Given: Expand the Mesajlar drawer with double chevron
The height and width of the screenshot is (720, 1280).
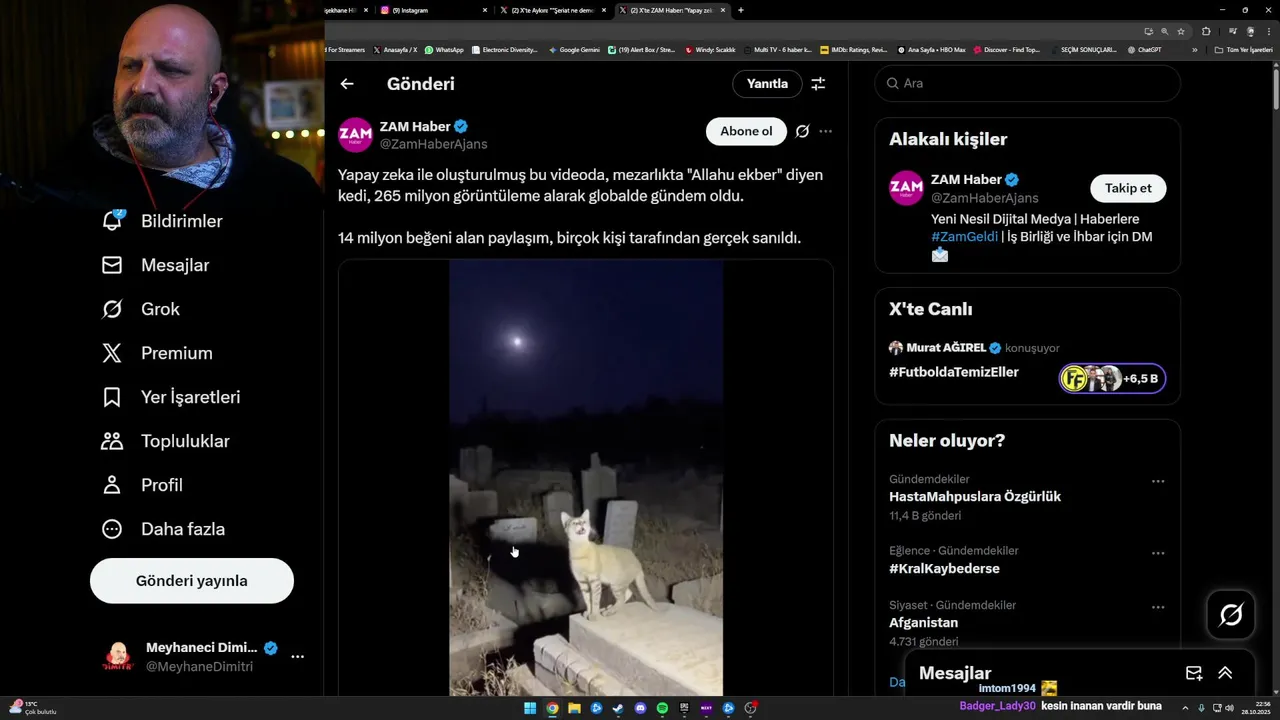Looking at the screenshot, I should point(1225,673).
